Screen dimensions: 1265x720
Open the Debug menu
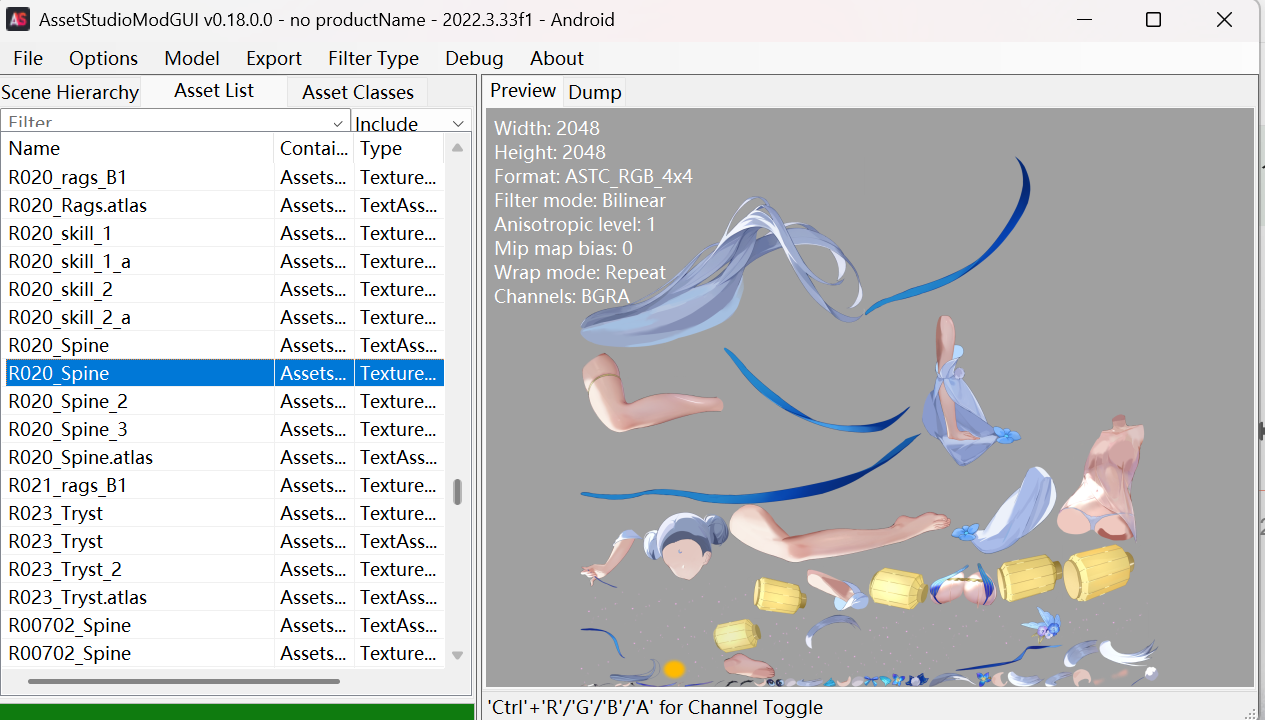tap(474, 58)
